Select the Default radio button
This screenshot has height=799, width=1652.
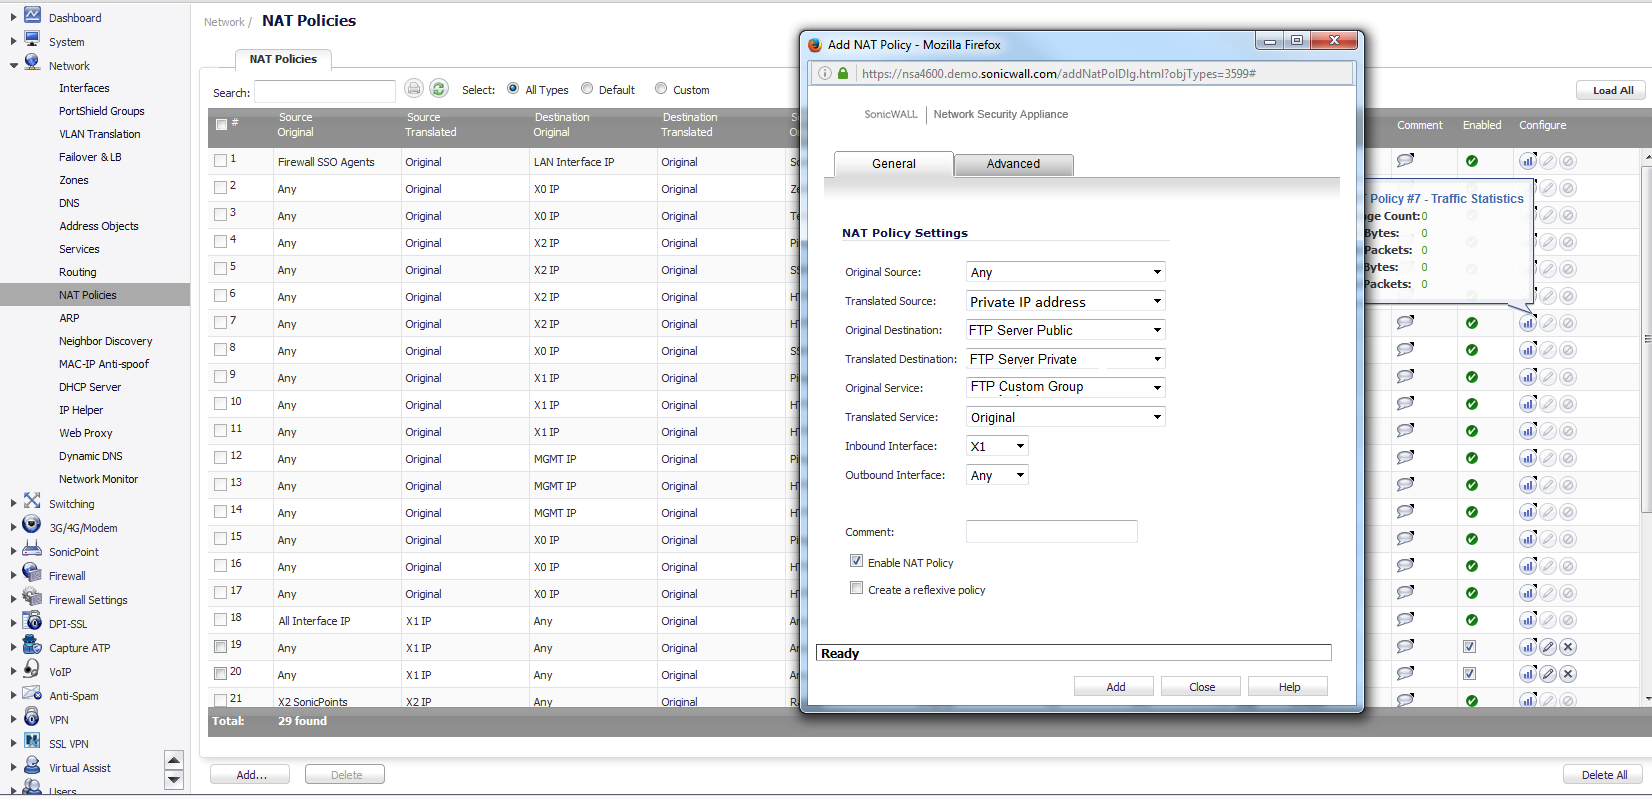(x=587, y=88)
